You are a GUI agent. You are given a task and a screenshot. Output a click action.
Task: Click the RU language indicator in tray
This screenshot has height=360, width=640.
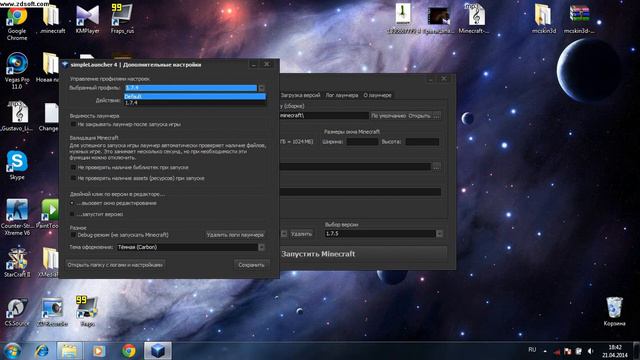tap(532, 350)
